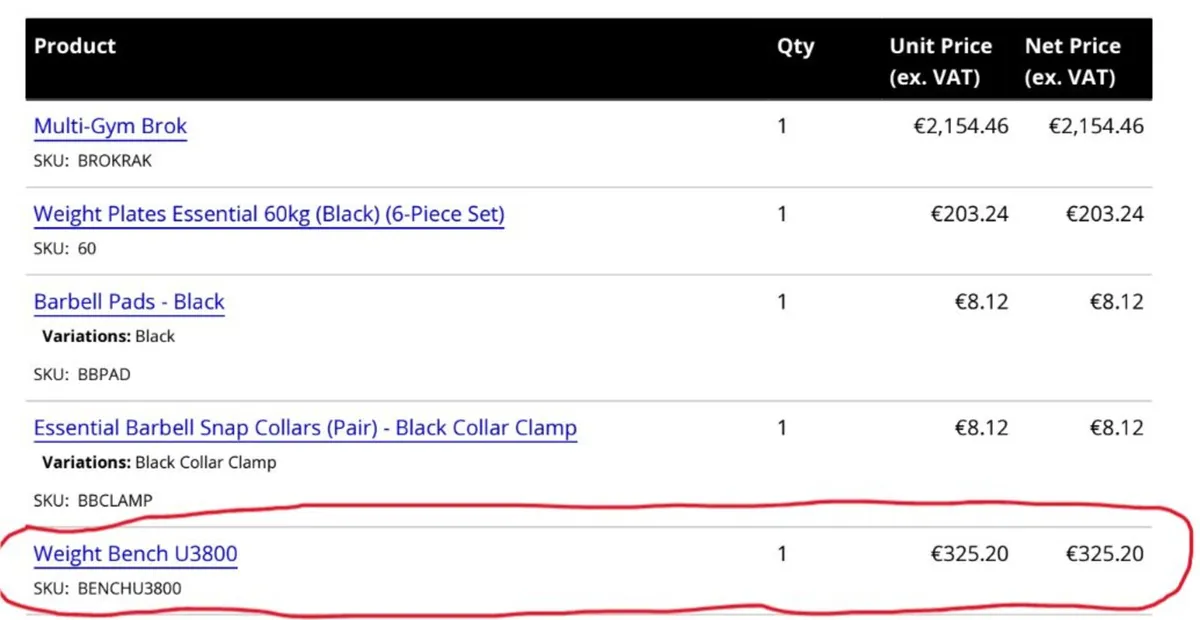Click the Variations: Black Collar Clamp text

[x=159, y=462]
